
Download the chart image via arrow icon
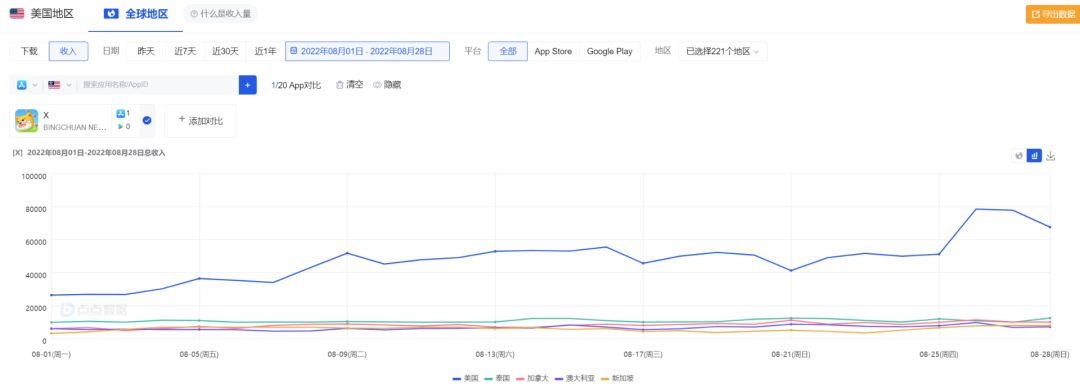[x=1050, y=156]
